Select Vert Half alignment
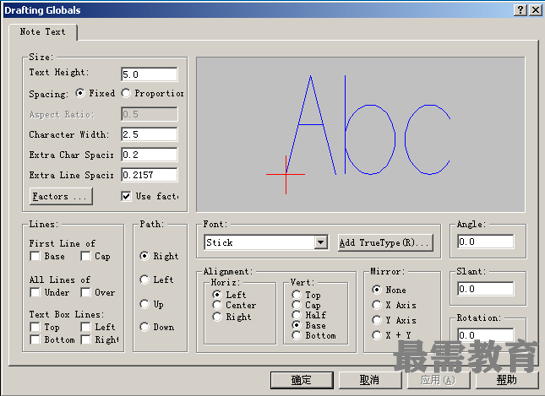Screen dimensions: 545x396 pos(296,315)
